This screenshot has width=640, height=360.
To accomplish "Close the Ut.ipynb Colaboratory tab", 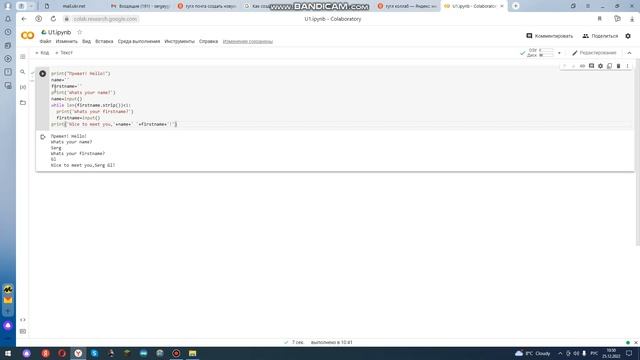I will pyautogui.click(x=502, y=6).
